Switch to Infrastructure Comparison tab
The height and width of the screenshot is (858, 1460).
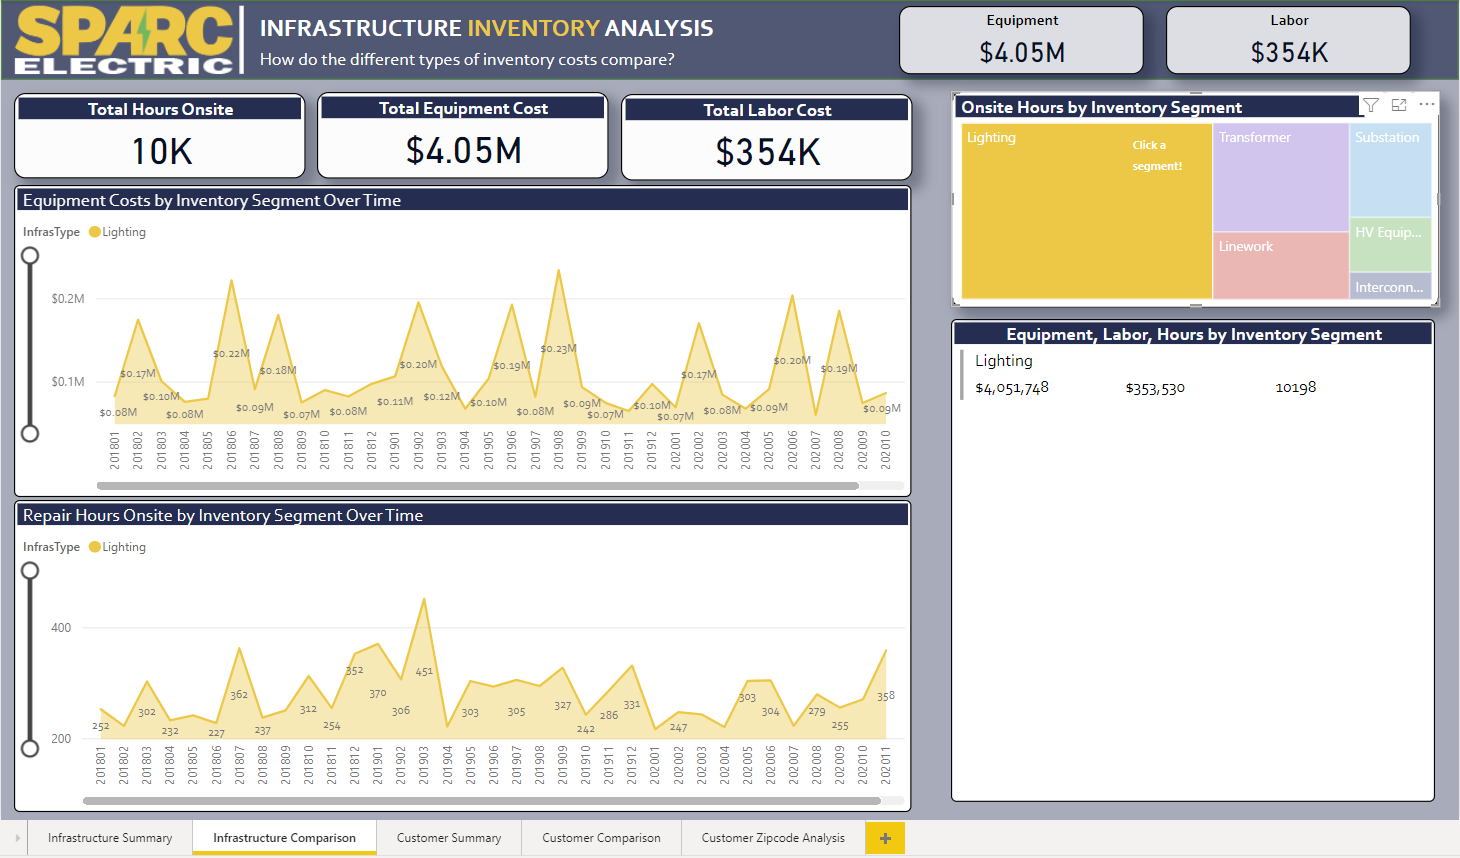[x=284, y=838]
